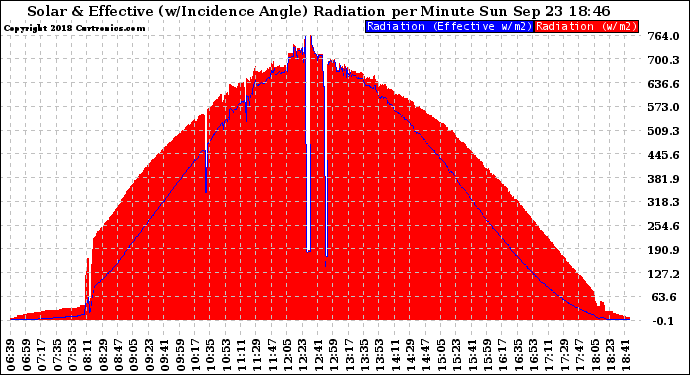Click the 08:29 time label
This screenshot has width=690, height=375.
103,355
